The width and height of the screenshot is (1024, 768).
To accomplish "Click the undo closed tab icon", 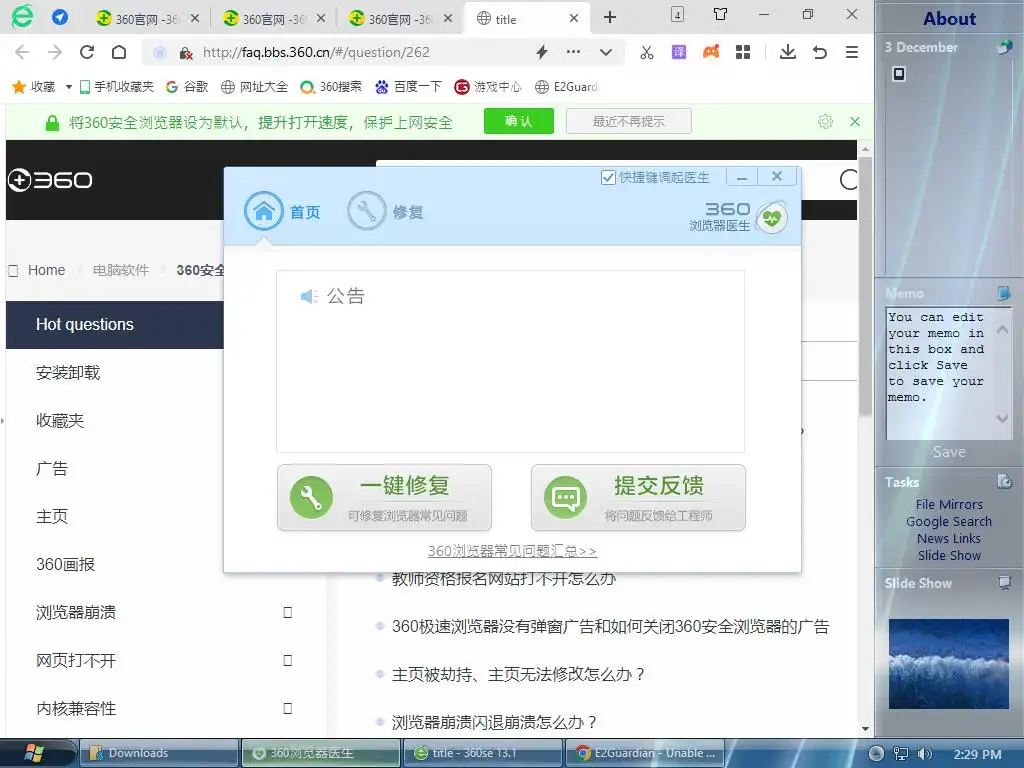I will click(820, 52).
